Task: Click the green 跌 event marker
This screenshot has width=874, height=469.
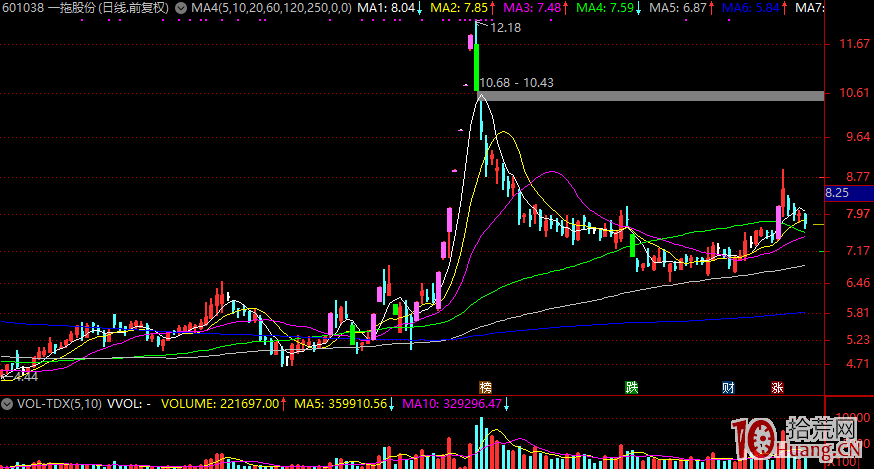Action: coord(632,388)
